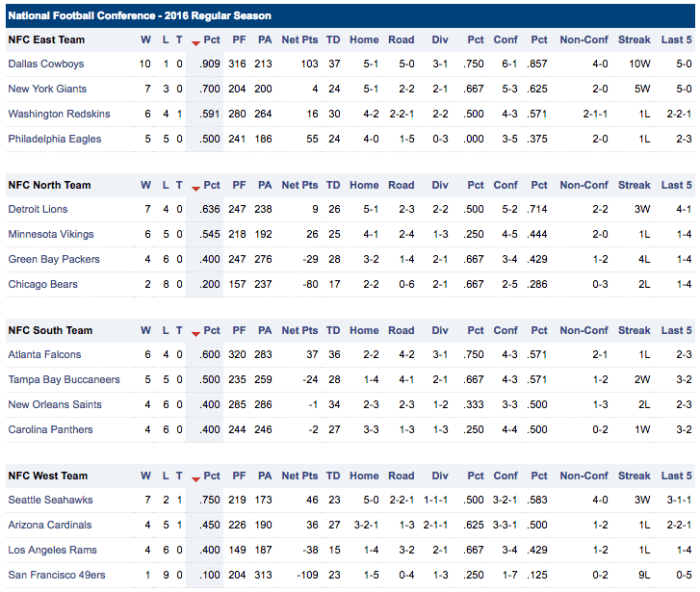The width and height of the screenshot is (700, 592).
Task: Open the New York Giants team page
Action: 47,89
